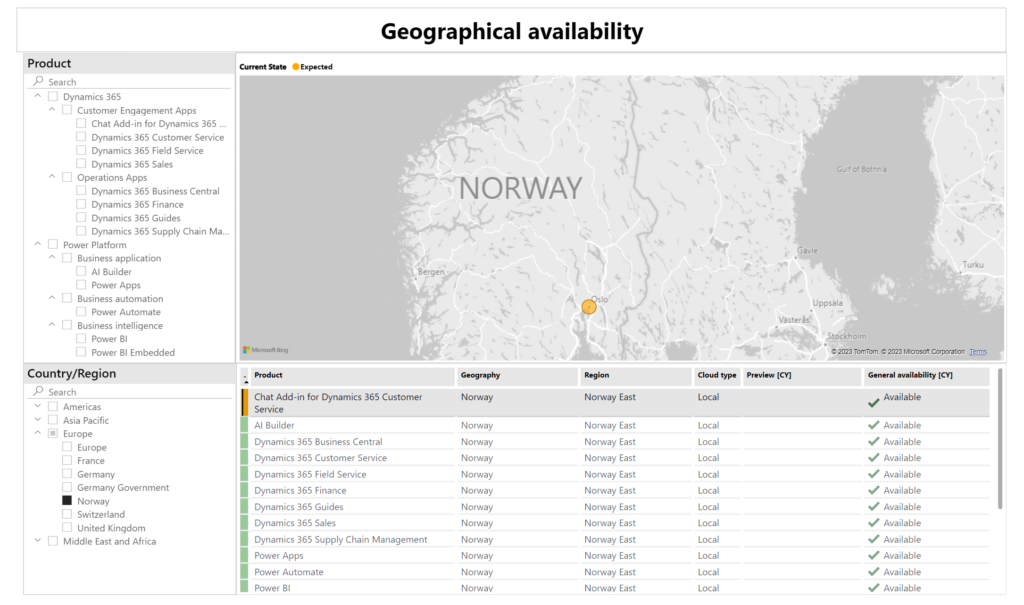Viewport: 1024px width, 605px height.
Task: Click the 'Available' text in the Dynamics 365 Guides row
Action: pyautogui.click(x=902, y=506)
